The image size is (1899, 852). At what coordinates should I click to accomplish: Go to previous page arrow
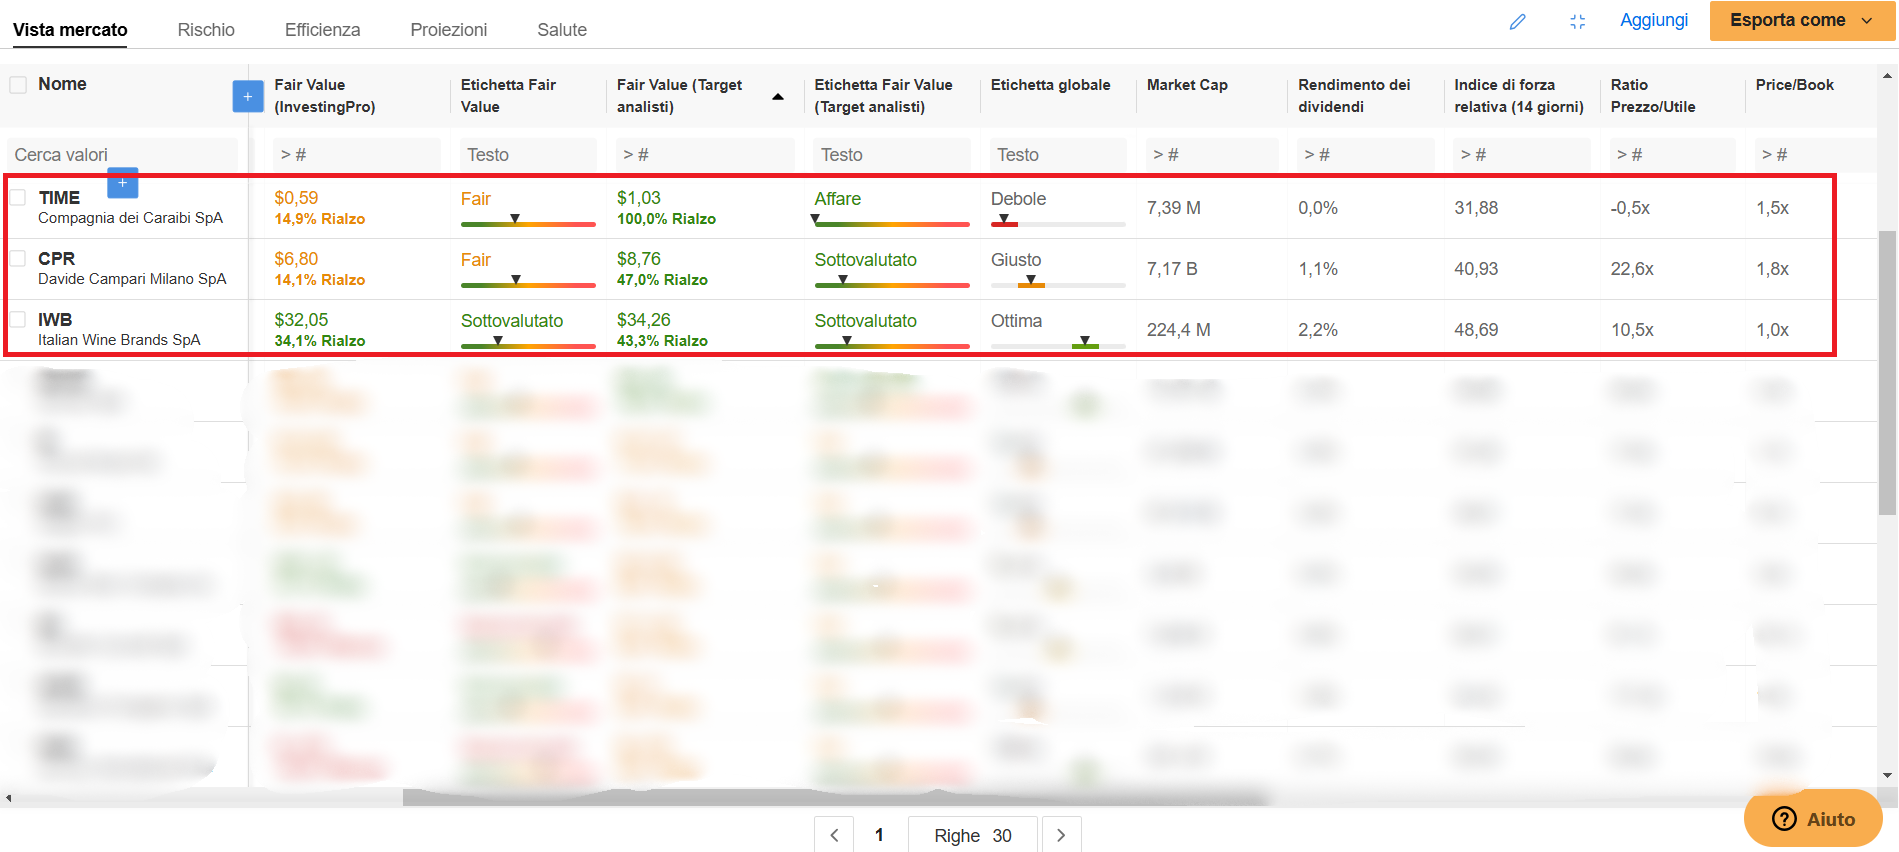[x=834, y=835]
